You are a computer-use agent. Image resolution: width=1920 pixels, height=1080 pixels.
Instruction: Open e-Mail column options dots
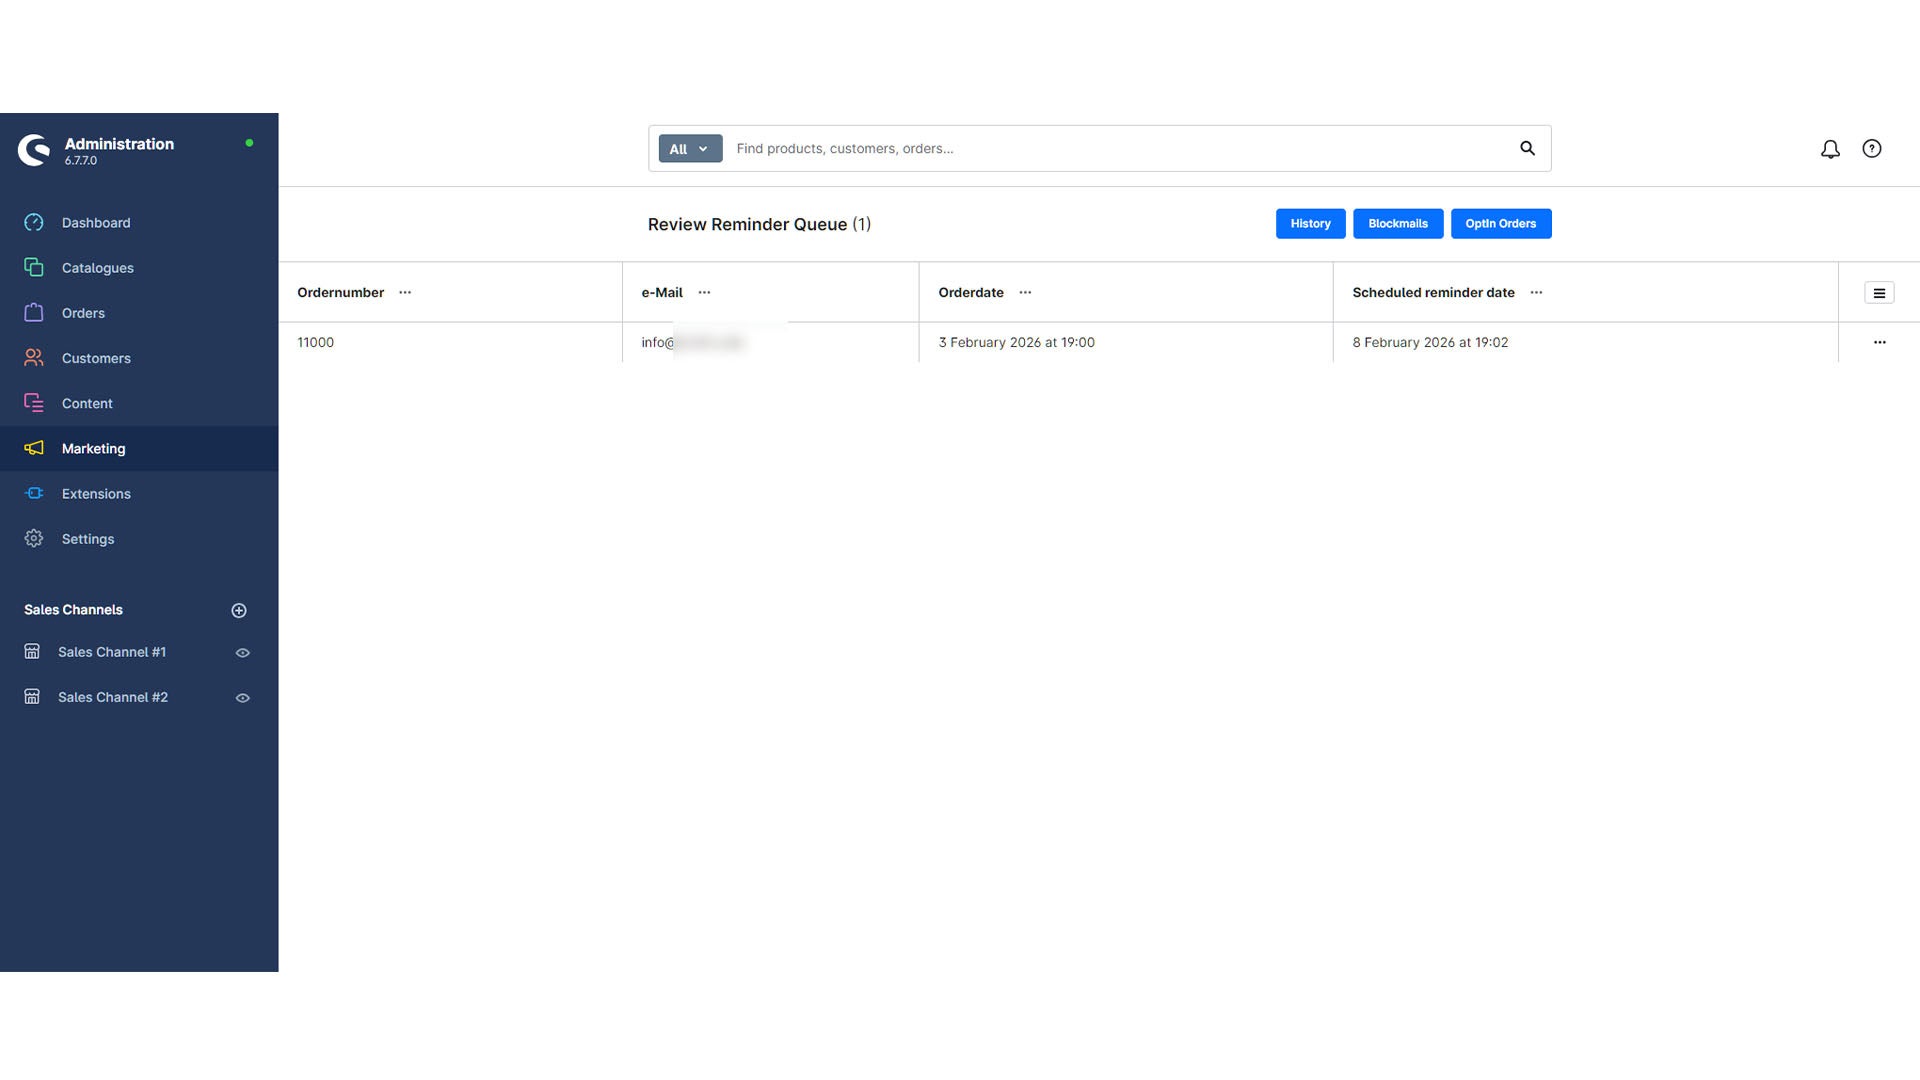point(704,292)
